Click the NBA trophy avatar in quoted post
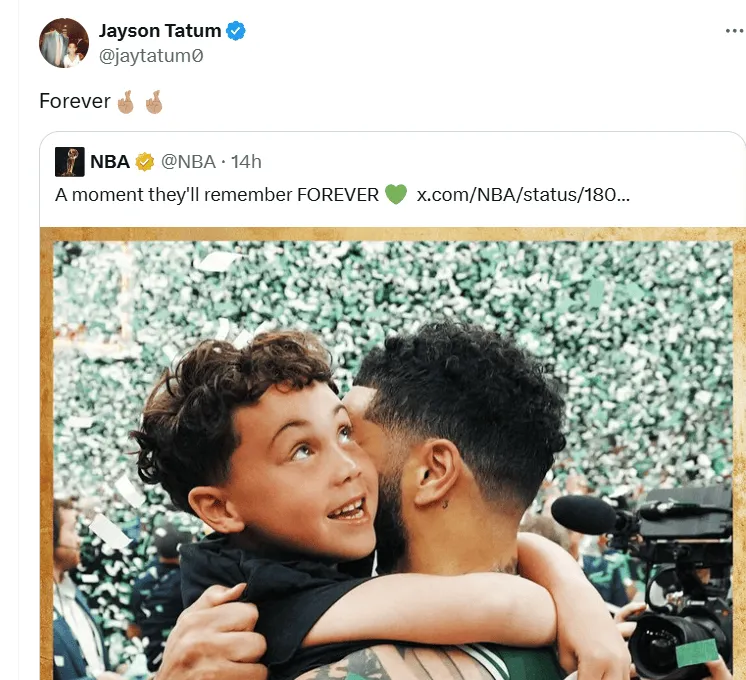The height and width of the screenshot is (680, 746). coord(70,162)
